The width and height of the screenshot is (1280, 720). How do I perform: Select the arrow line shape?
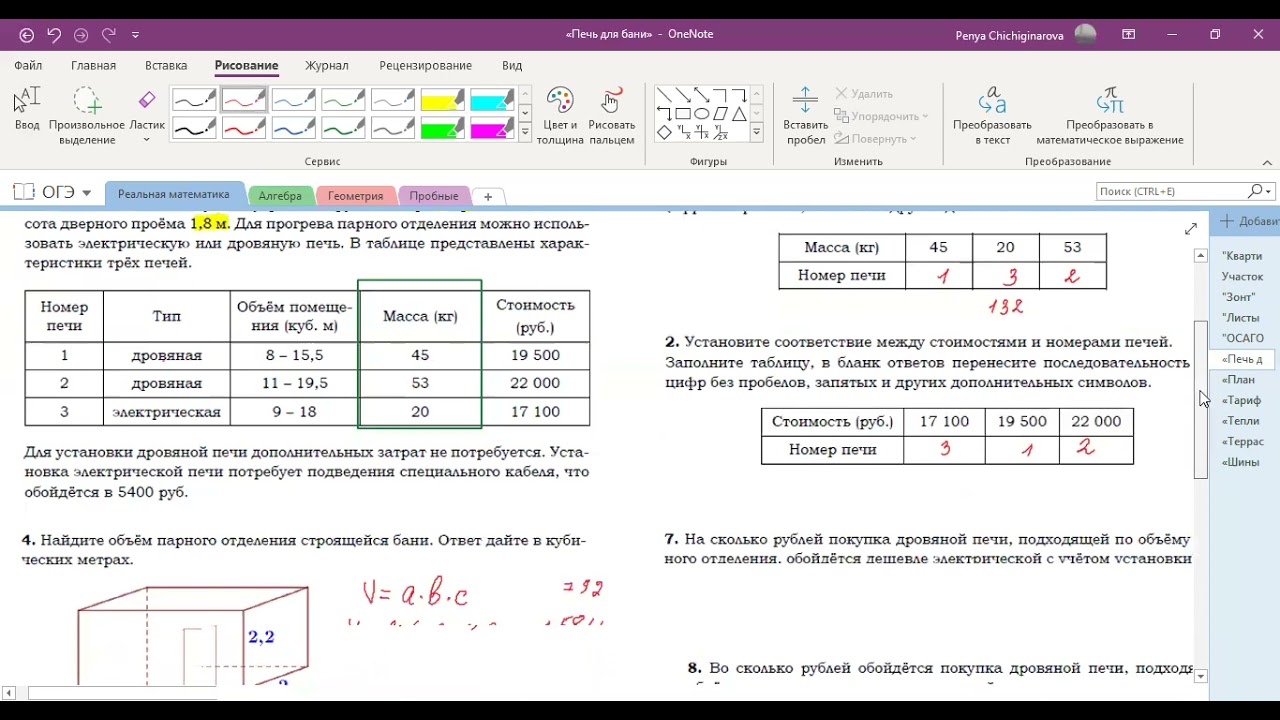click(683, 95)
